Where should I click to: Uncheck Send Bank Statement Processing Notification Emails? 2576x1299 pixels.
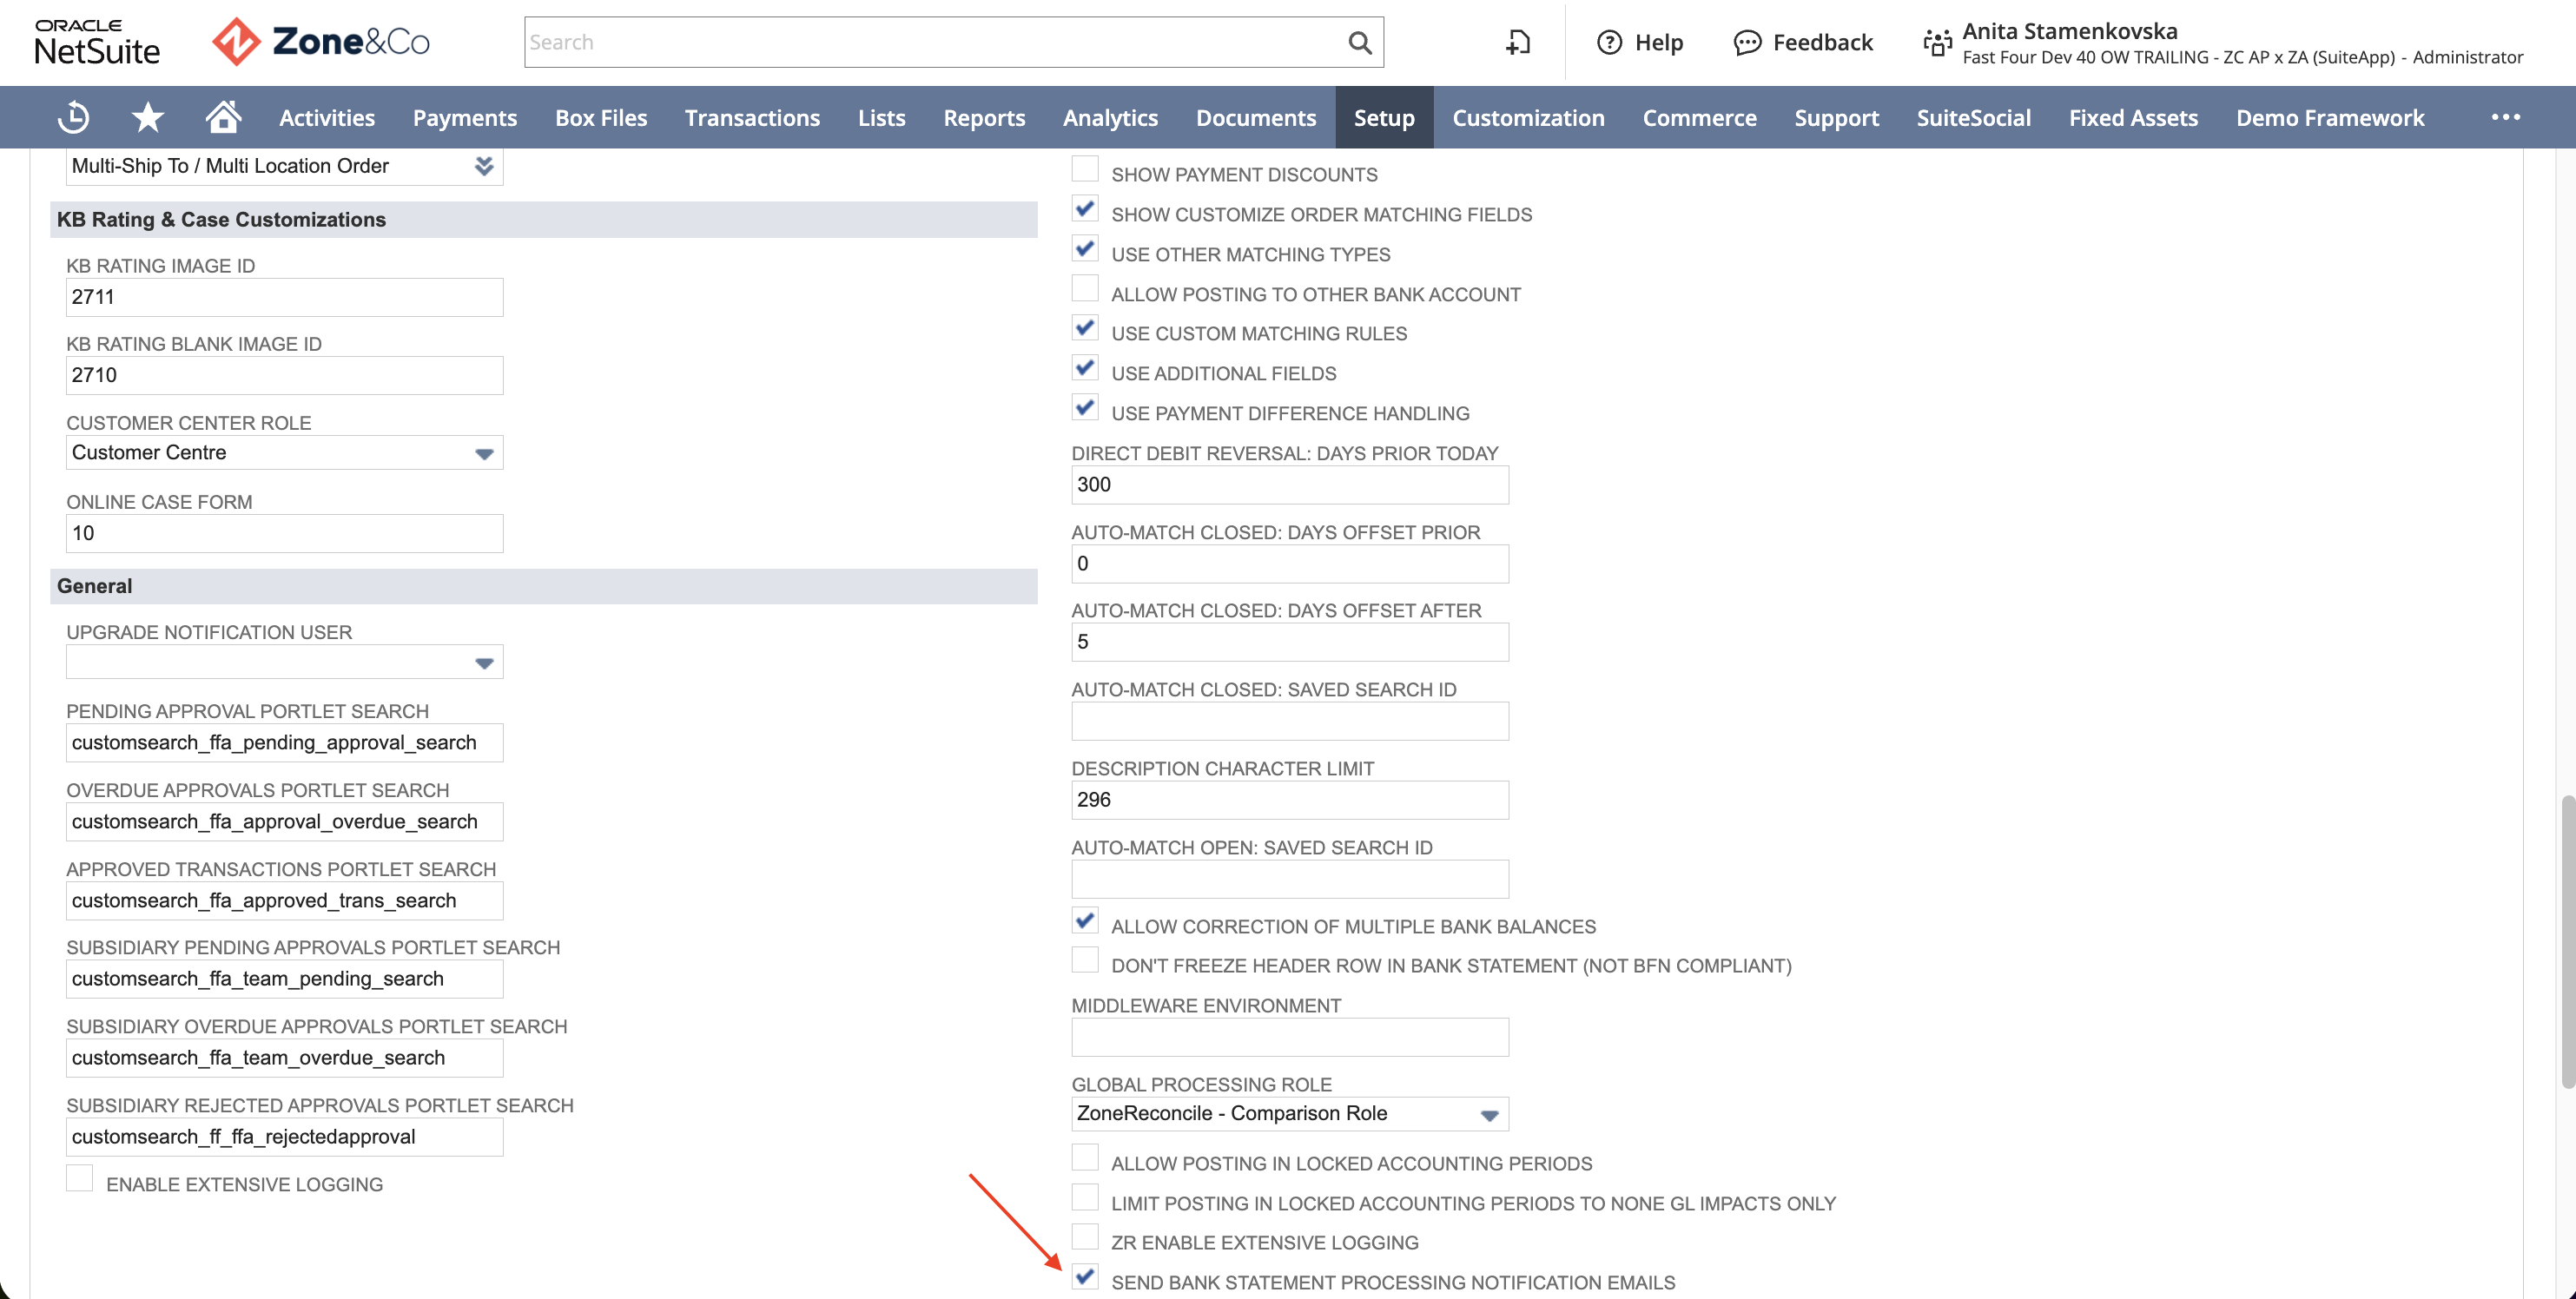pyautogui.click(x=1085, y=1277)
